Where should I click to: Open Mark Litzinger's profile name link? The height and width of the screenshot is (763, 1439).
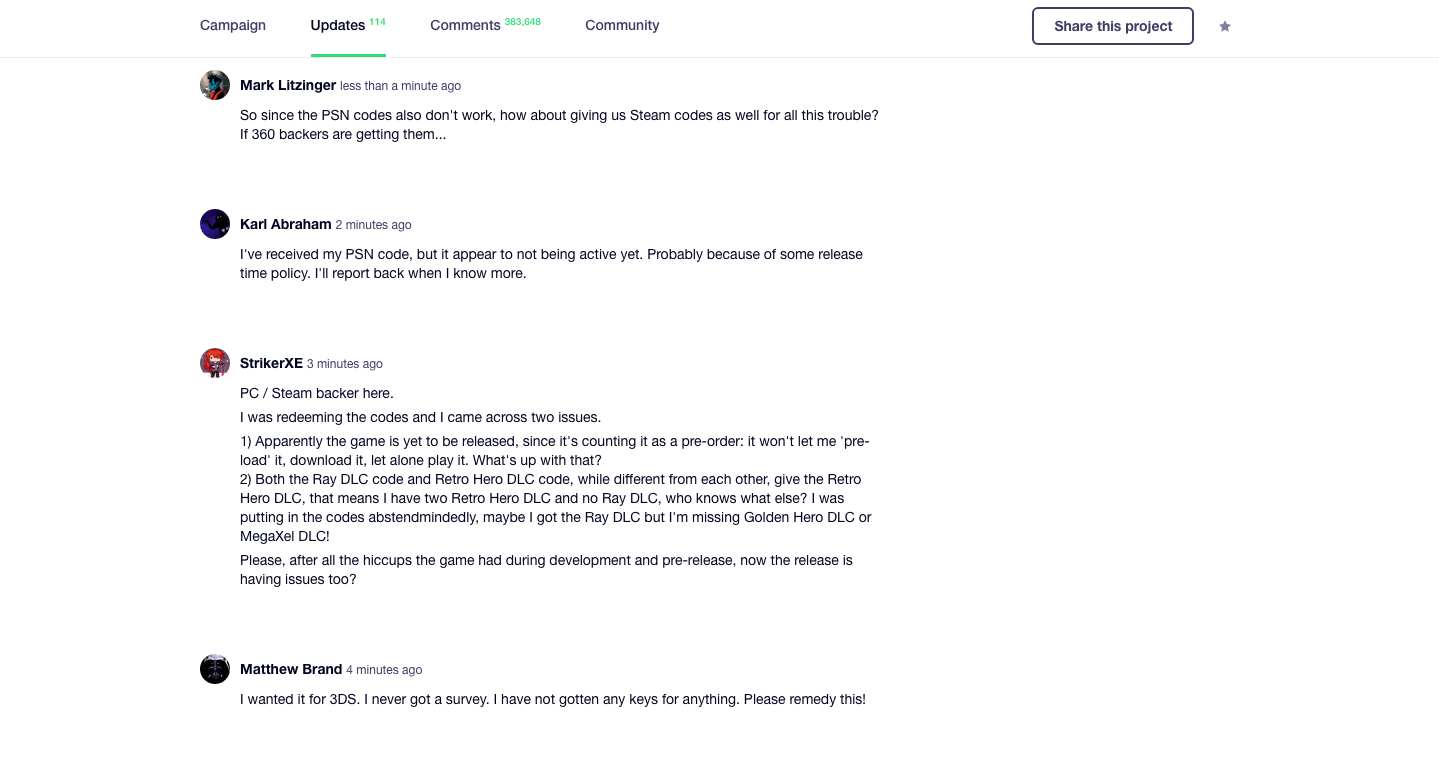click(x=288, y=86)
